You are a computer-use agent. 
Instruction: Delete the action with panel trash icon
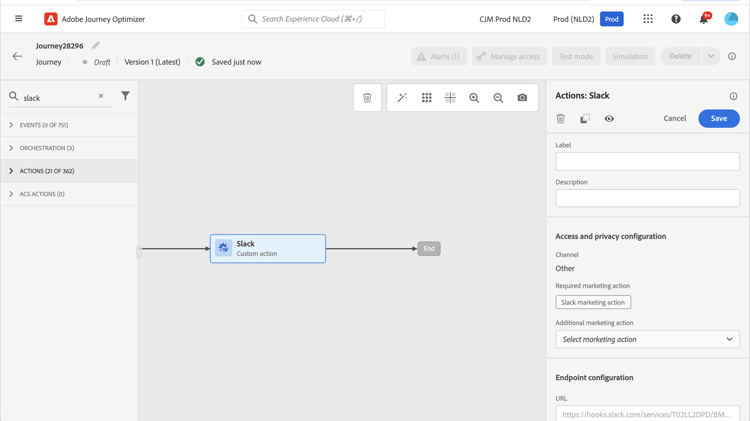tap(561, 119)
